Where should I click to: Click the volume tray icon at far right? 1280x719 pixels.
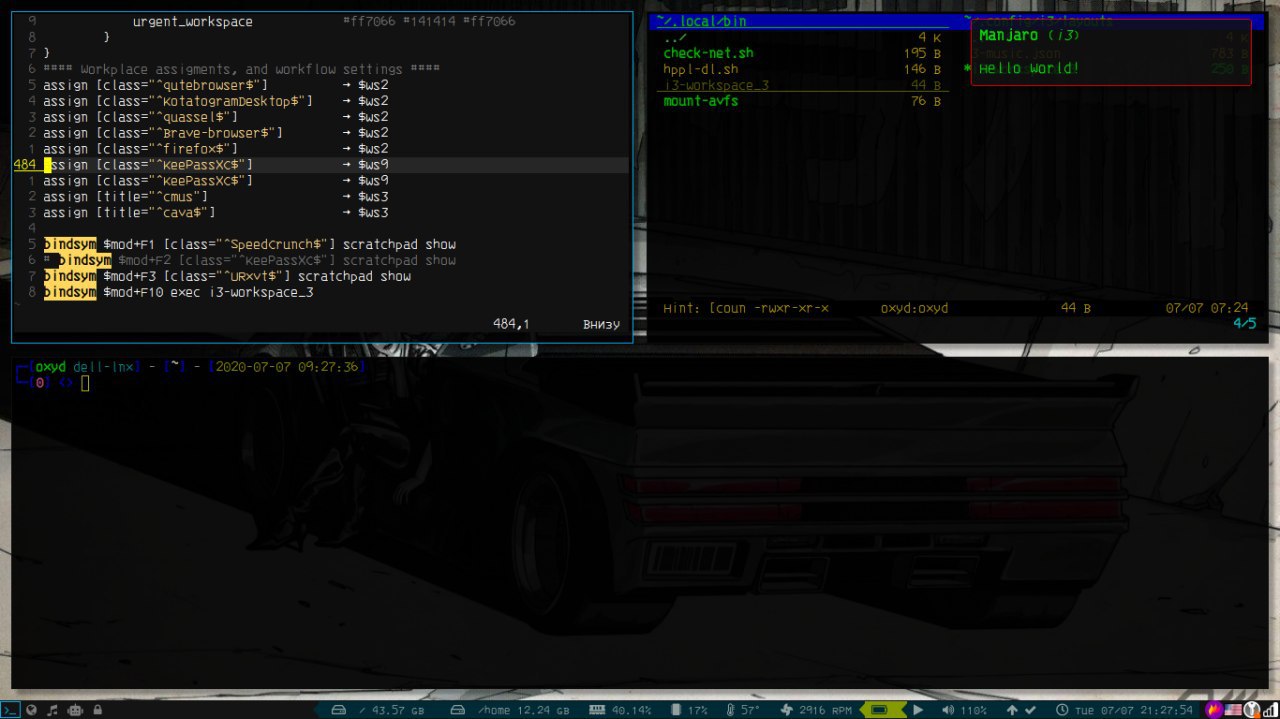point(1269,710)
